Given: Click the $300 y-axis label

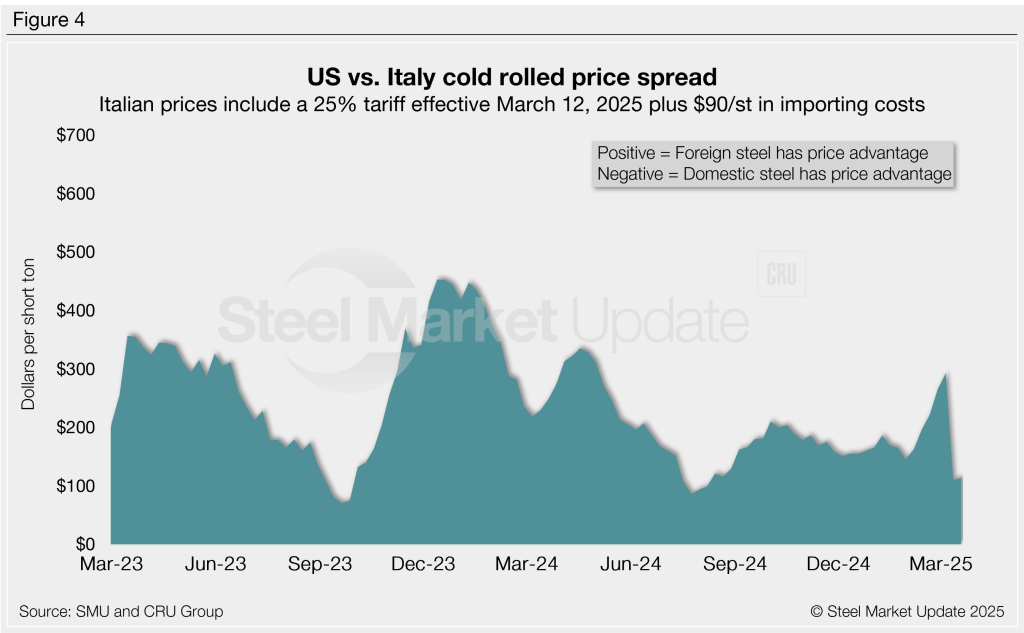Looking at the screenshot, I should click(x=76, y=369).
